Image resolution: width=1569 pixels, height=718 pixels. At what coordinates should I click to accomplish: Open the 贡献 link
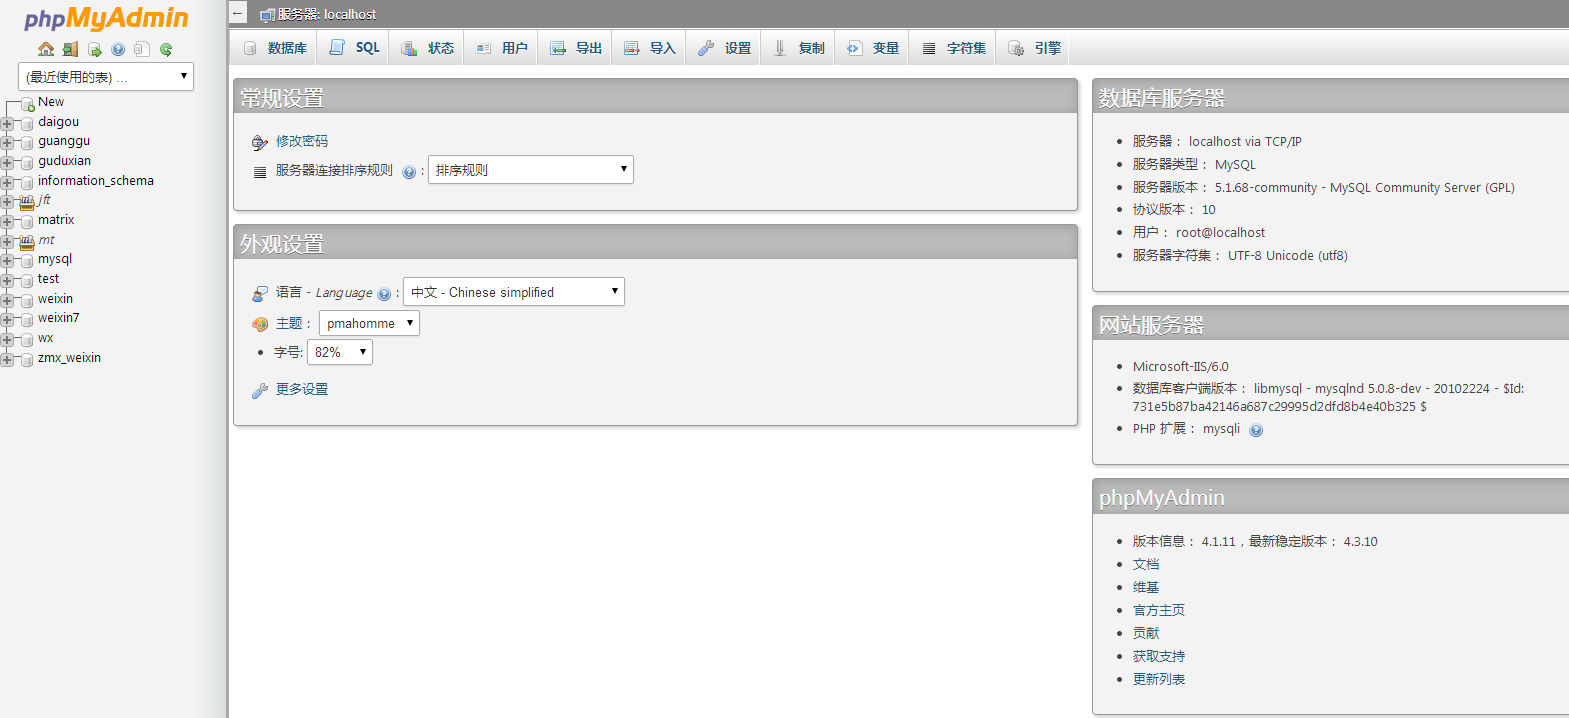pos(1146,634)
